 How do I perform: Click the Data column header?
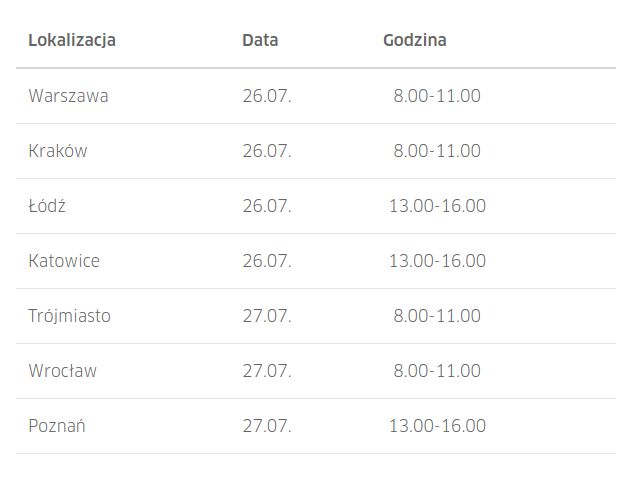[x=260, y=41]
